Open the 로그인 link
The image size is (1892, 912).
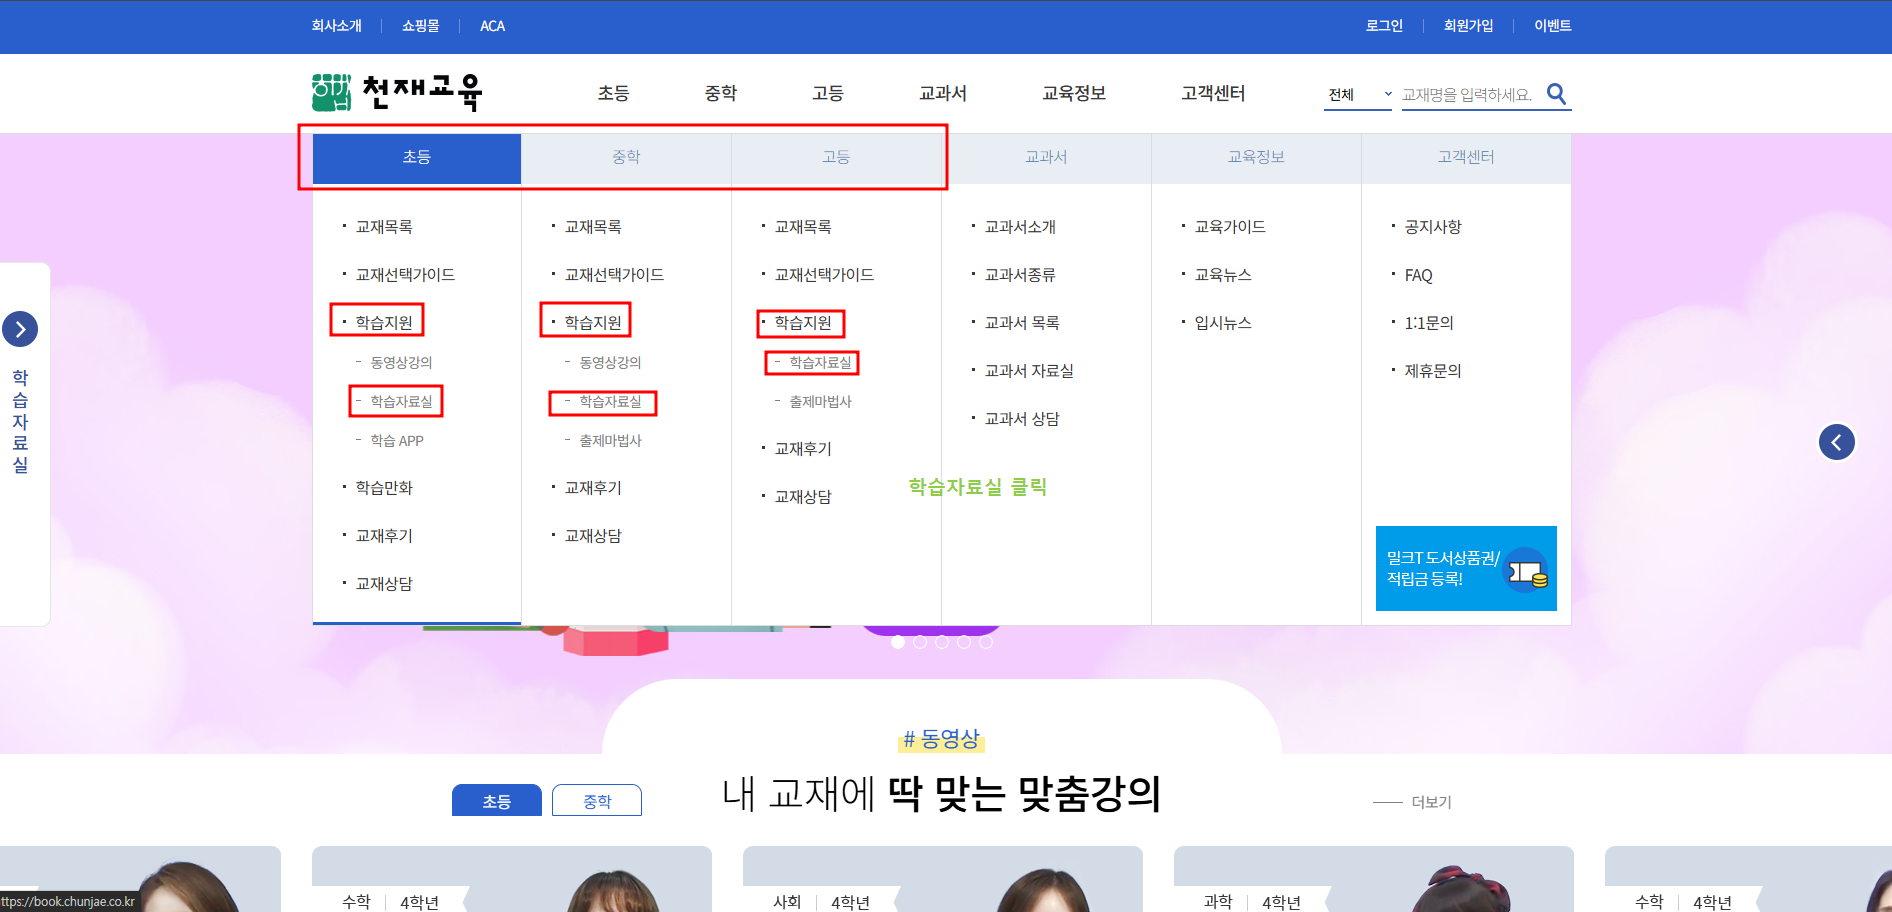point(1384,25)
